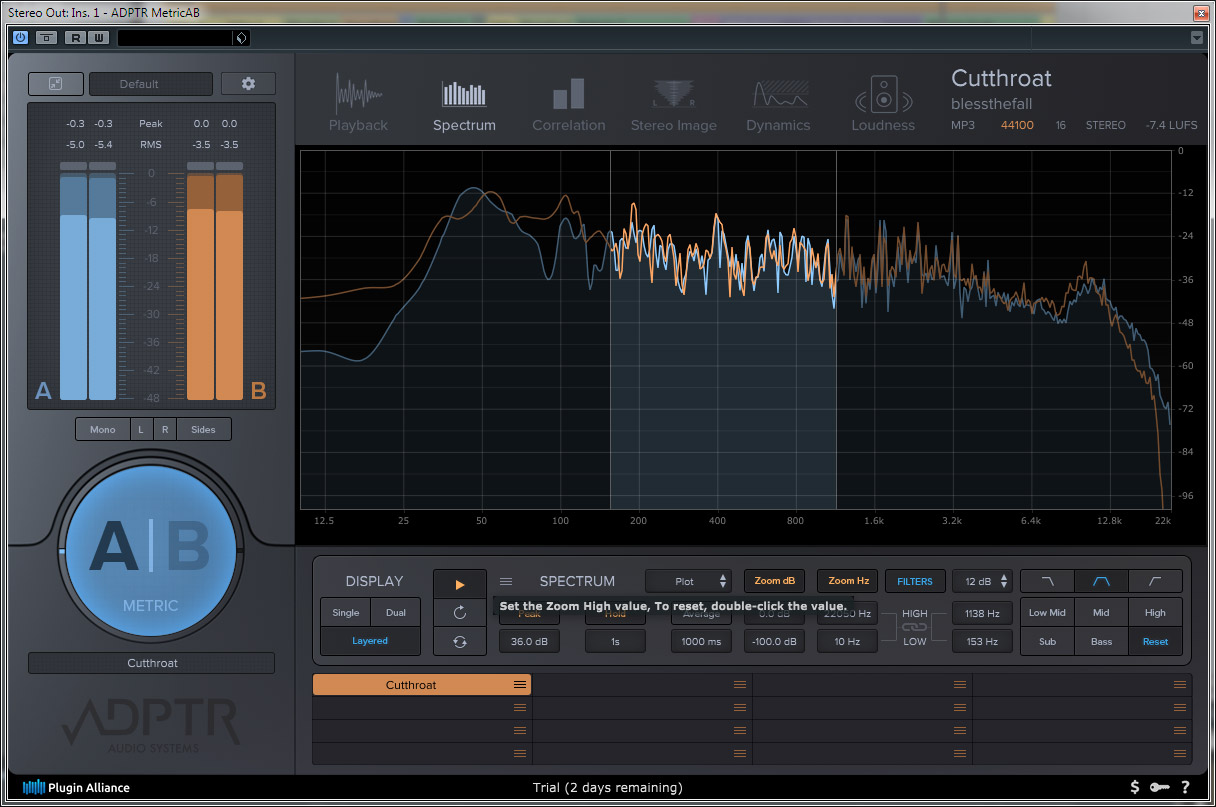Open the Loudness tab
Screen dimensions: 1216x807
883,104
